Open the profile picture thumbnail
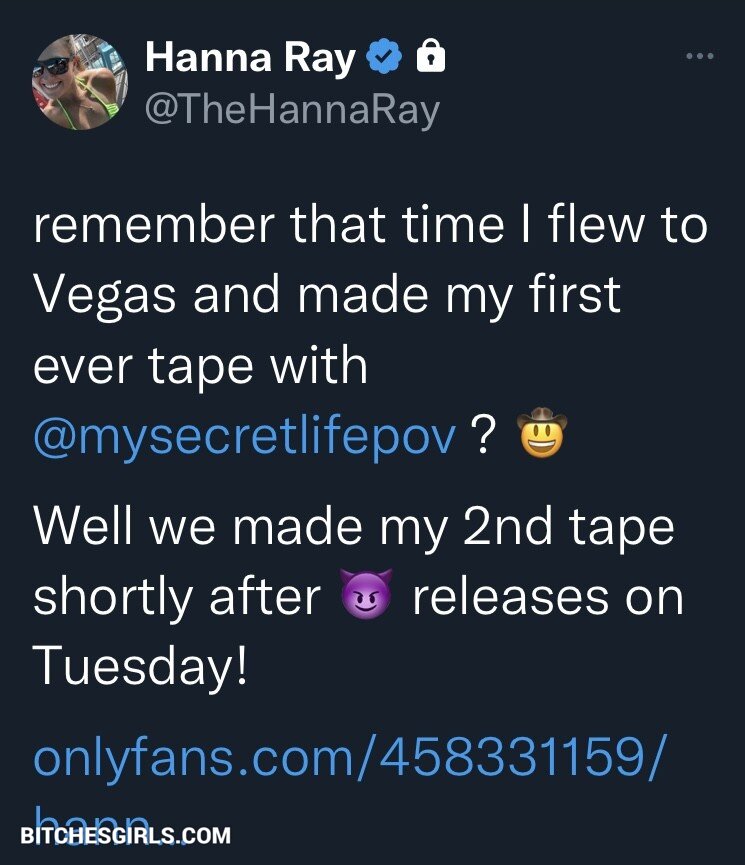The width and height of the screenshot is (745, 865). pyautogui.click(x=79, y=83)
